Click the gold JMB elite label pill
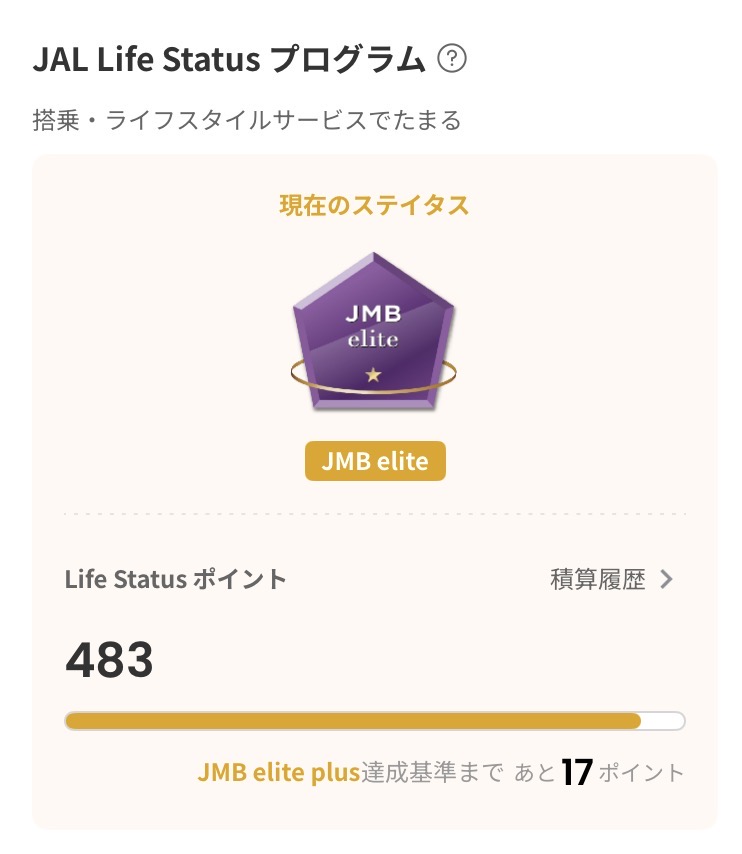 tap(374, 461)
